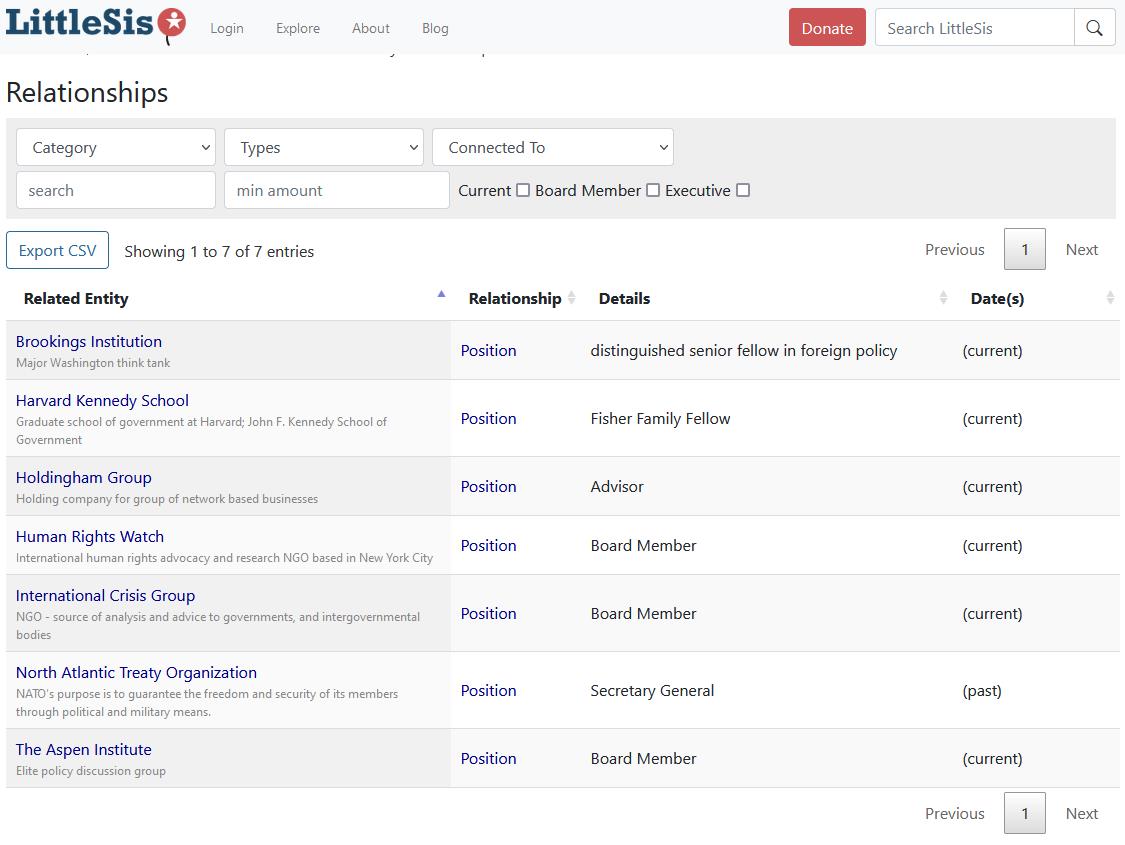This screenshot has width=1125, height=845.
Task: Open the Category dropdown
Action: click(116, 147)
